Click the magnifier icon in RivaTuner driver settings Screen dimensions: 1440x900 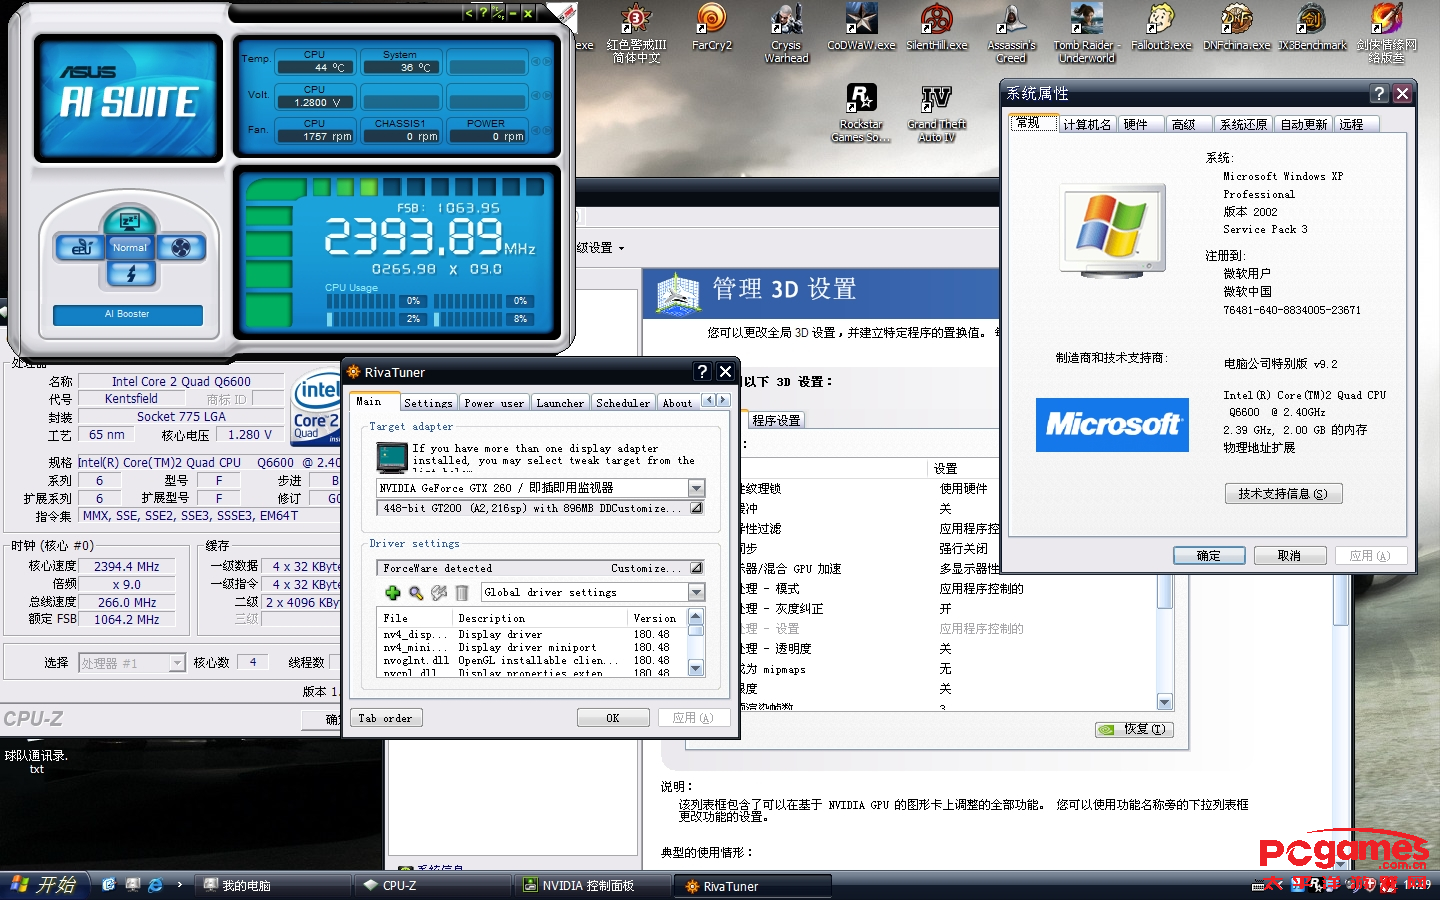[x=416, y=593]
